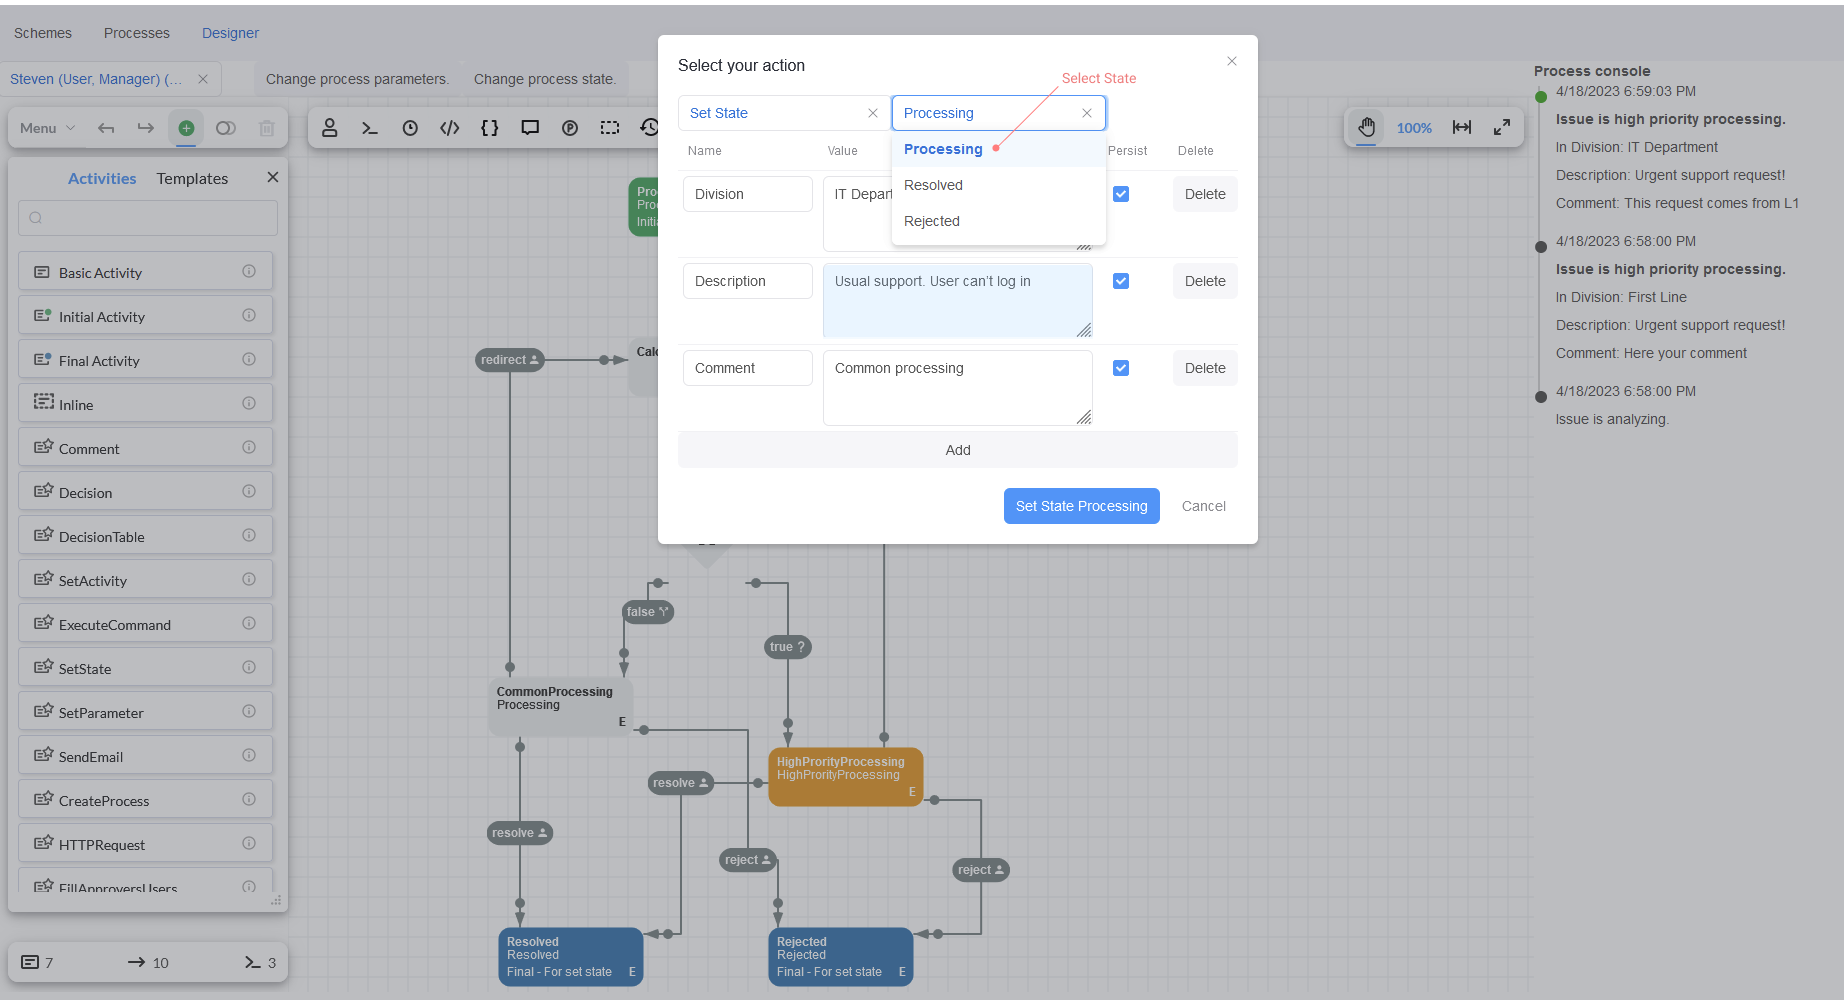The image size is (1844, 1006).
Task: Clear the Processing state selection
Action: 1087,113
